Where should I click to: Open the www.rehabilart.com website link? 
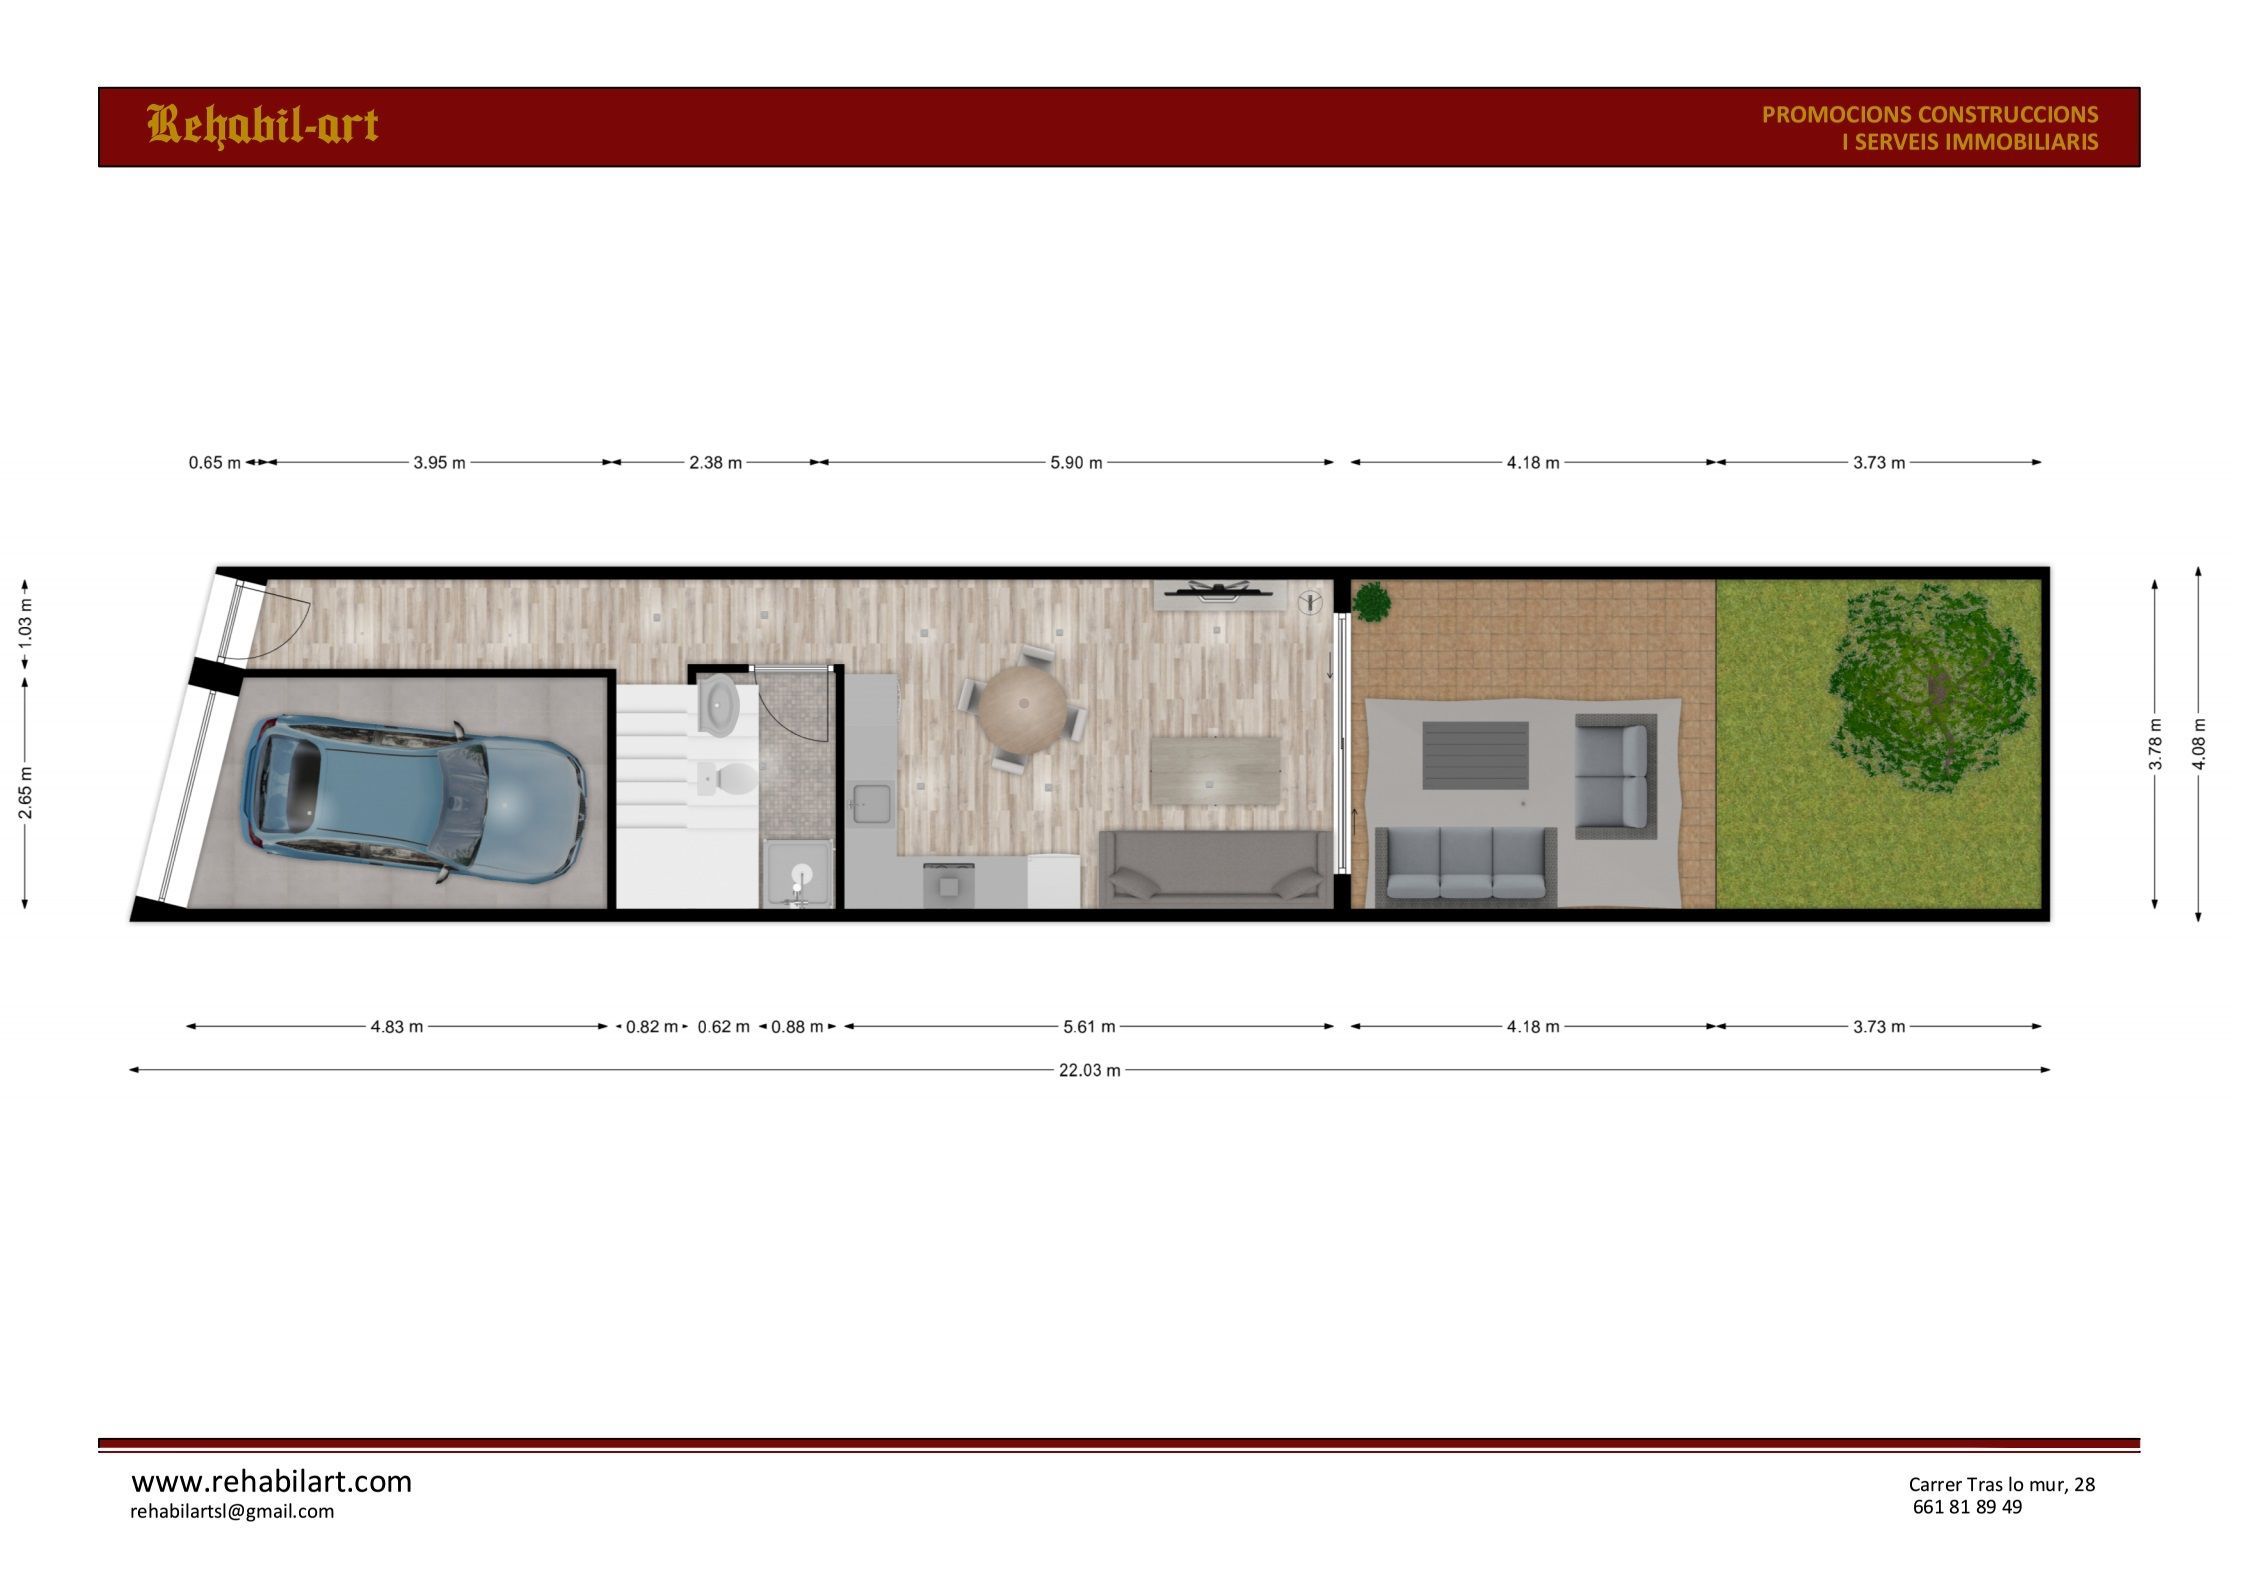272,1481
